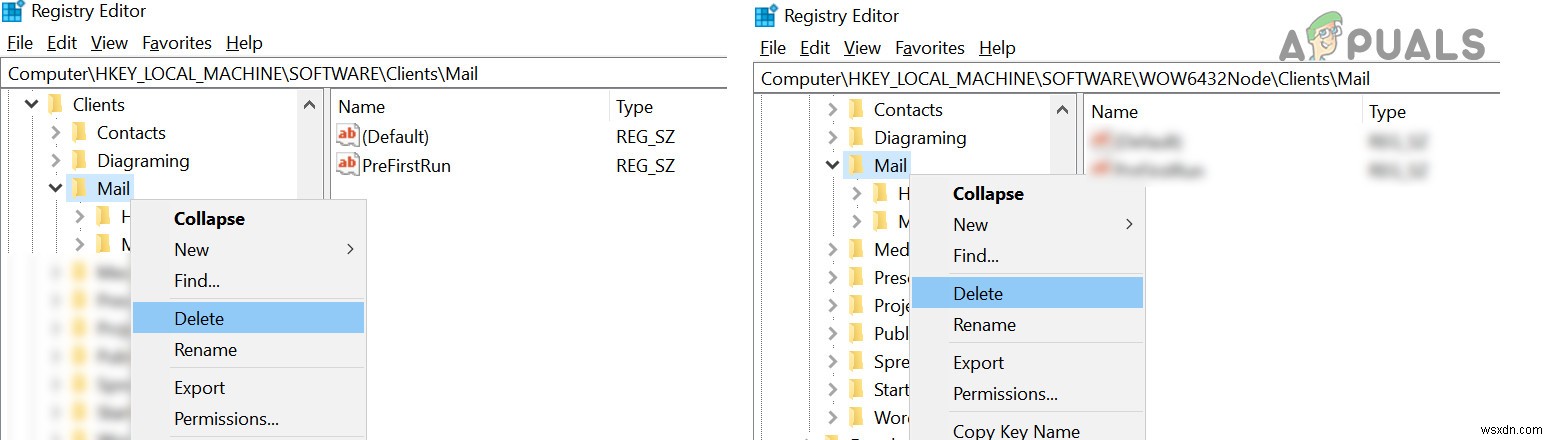Click scroll-up arrow of right tree scrollbar
Viewport: 1554px width, 440px height.
point(1063,110)
